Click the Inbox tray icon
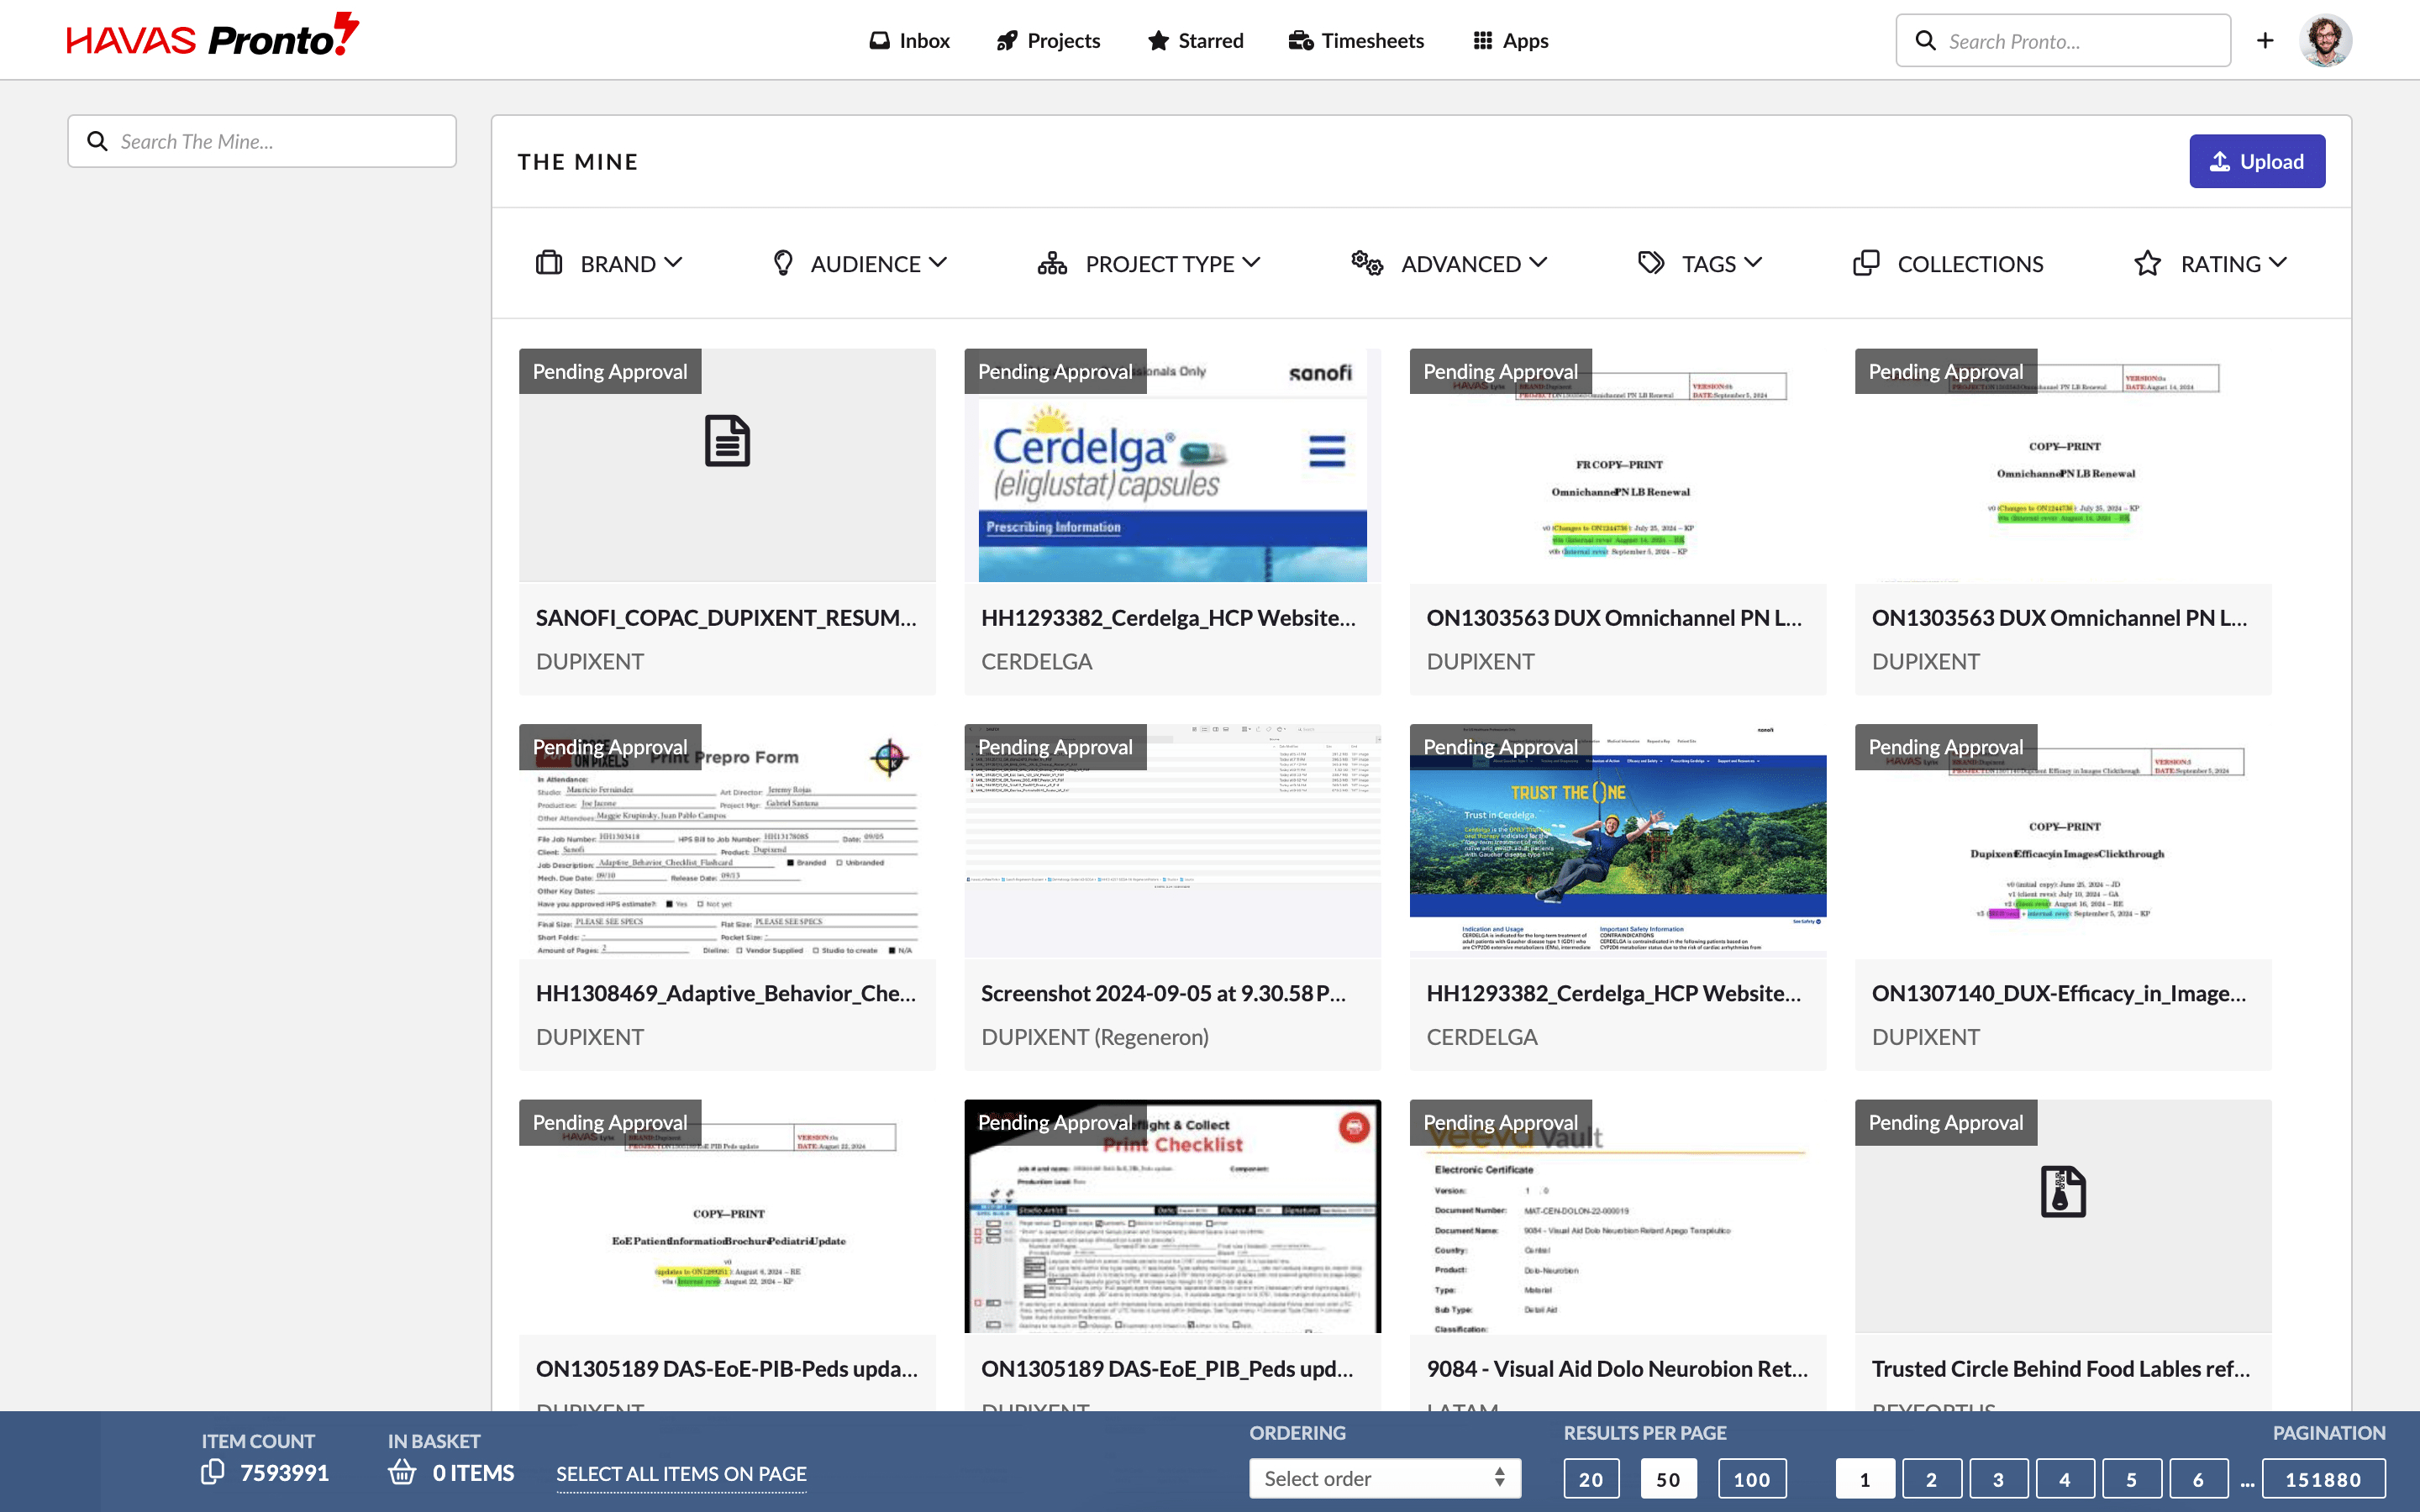This screenshot has height=1512, width=2420. [879, 41]
